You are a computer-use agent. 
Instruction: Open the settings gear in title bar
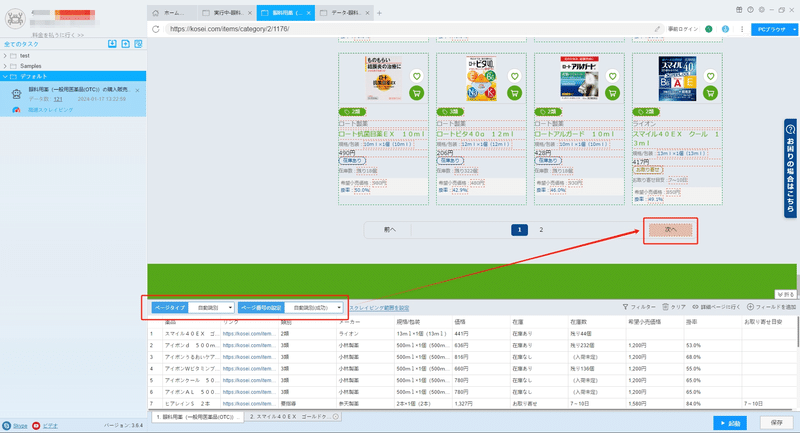pyautogui.click(x=761, y=10)
